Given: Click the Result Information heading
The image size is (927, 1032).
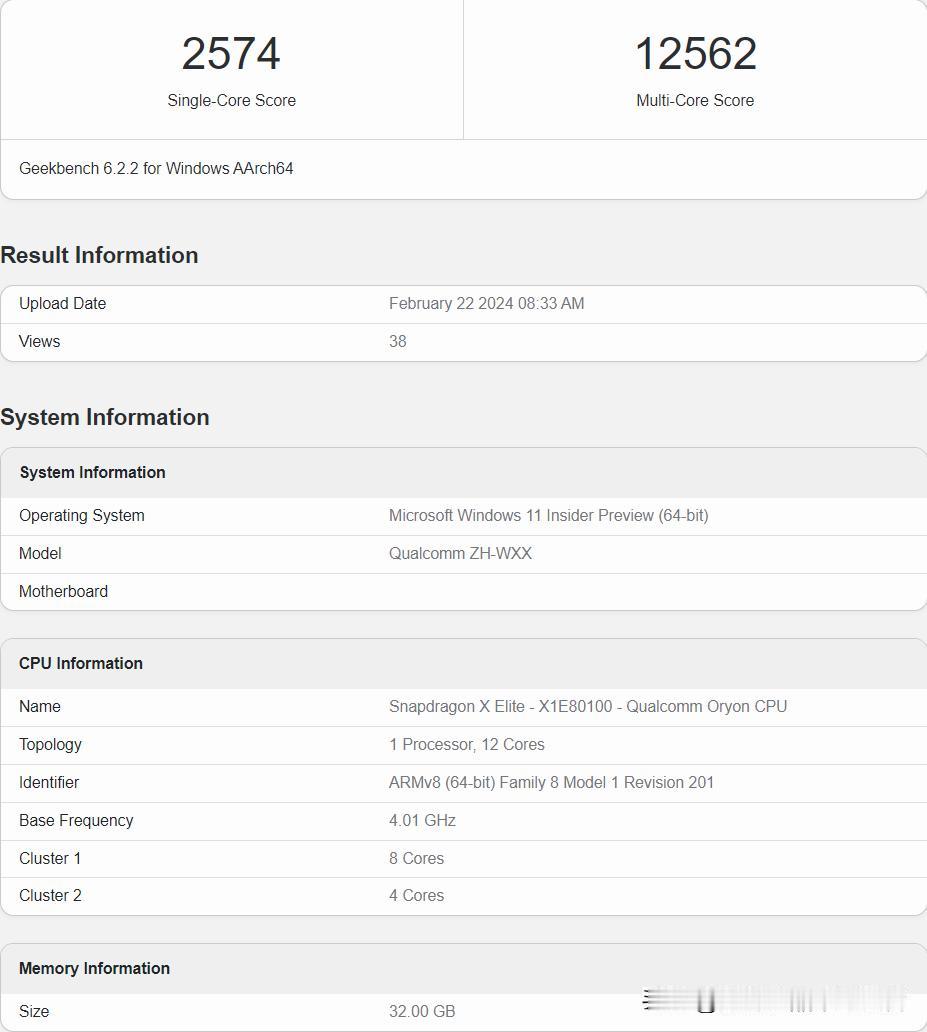Looking at the screenshot, I should point(99,255).
